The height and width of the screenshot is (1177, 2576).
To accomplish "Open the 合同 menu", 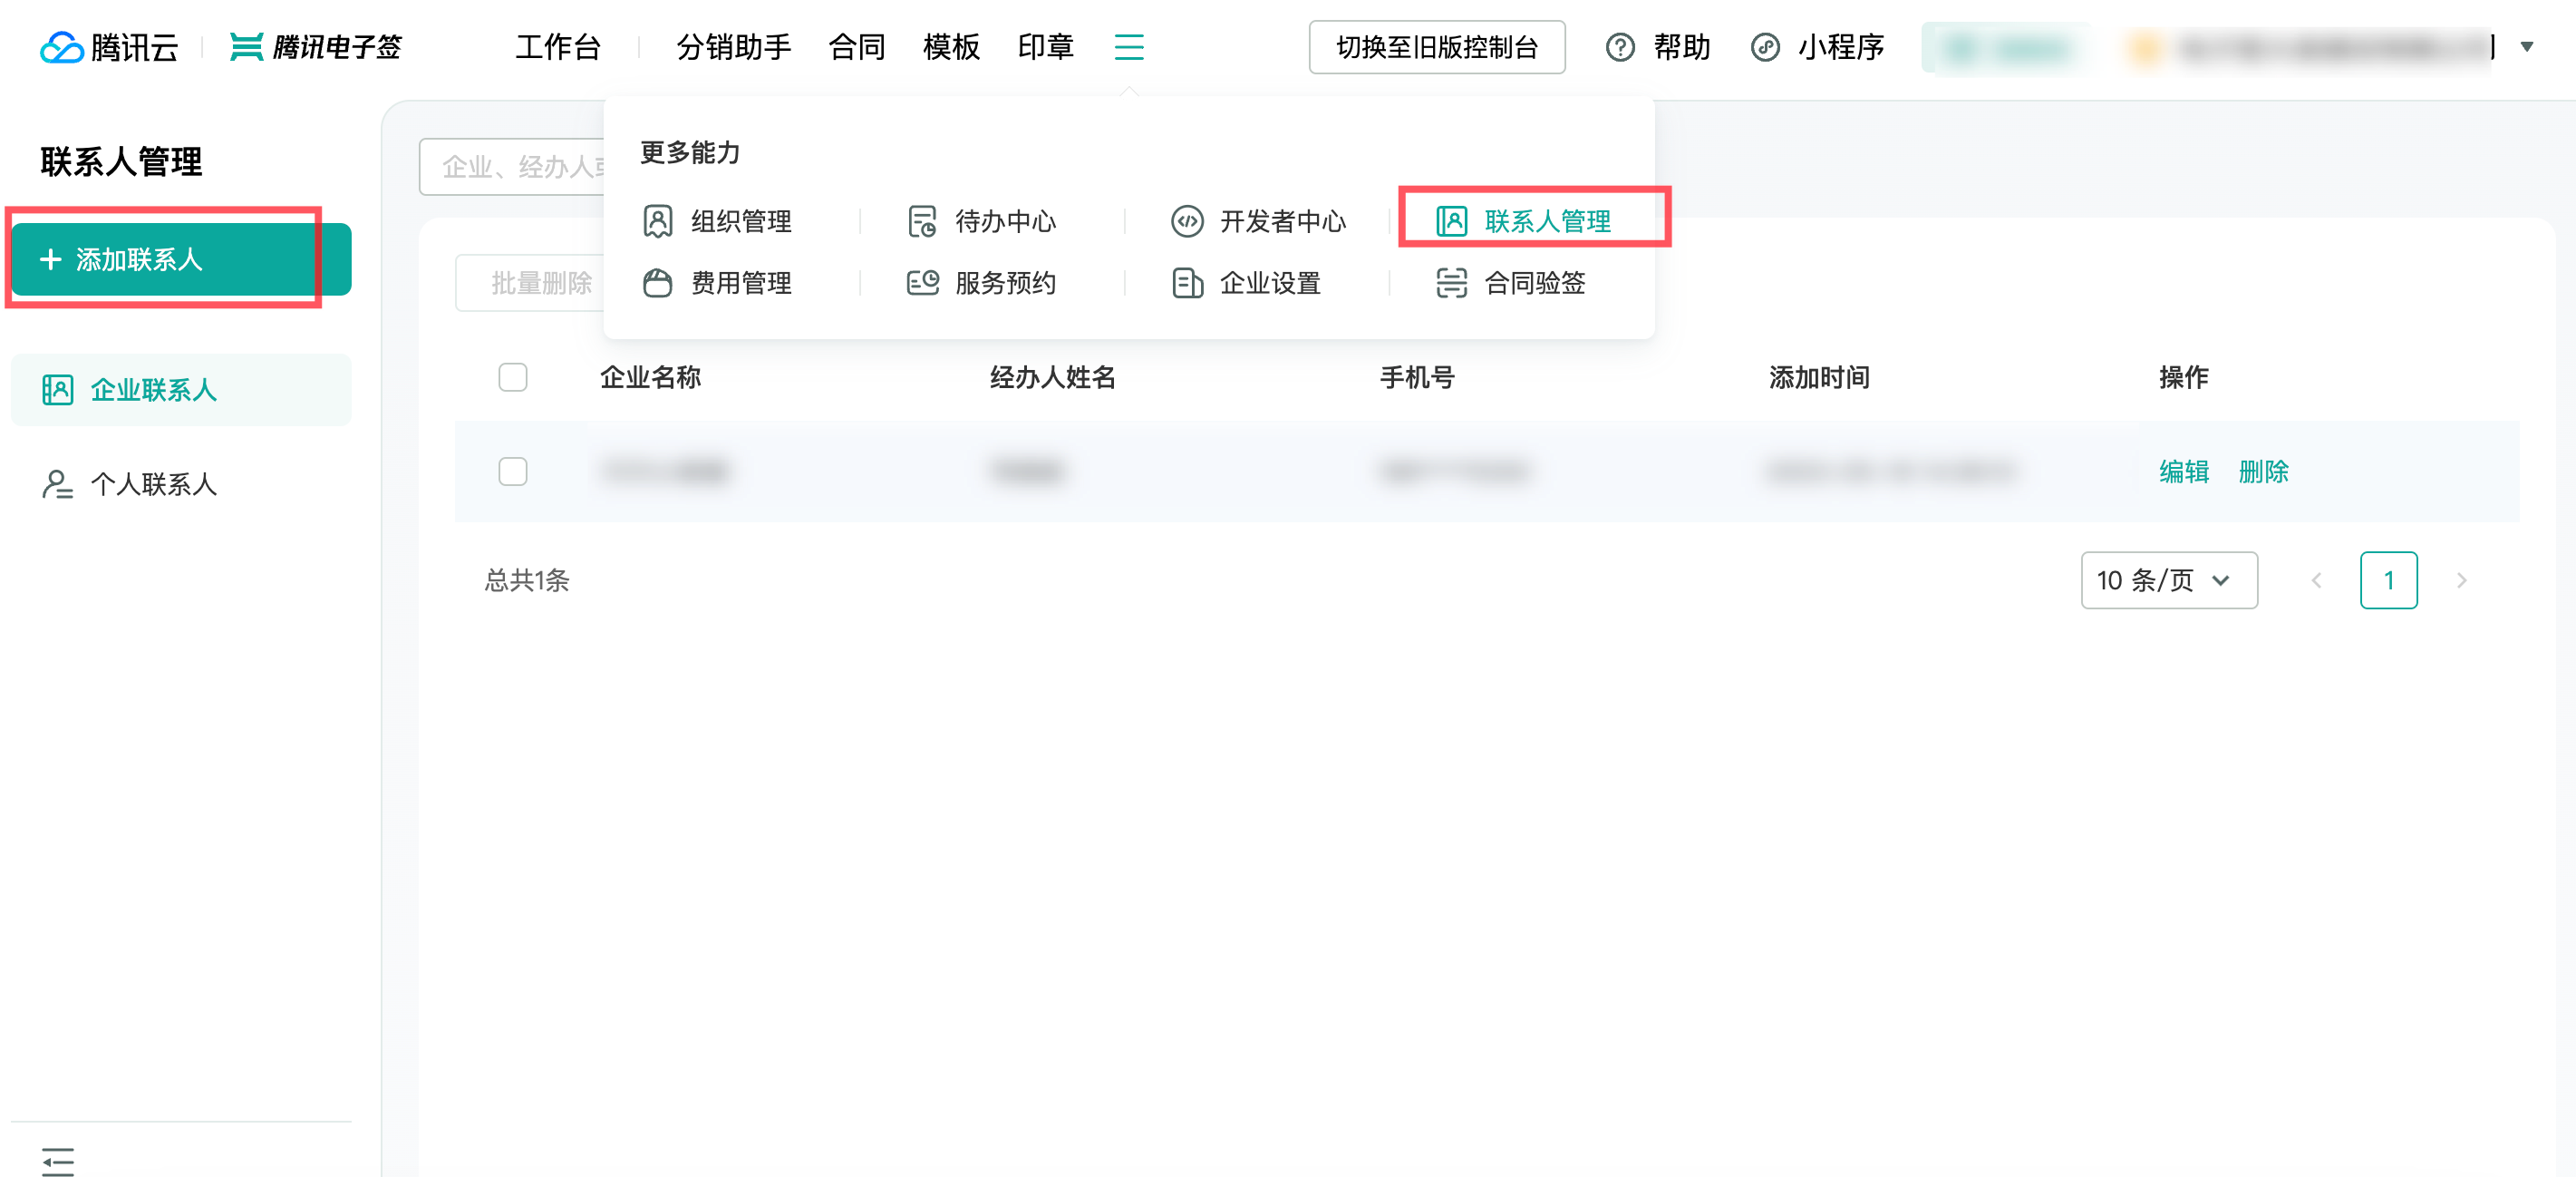I will tap(856, 47).
